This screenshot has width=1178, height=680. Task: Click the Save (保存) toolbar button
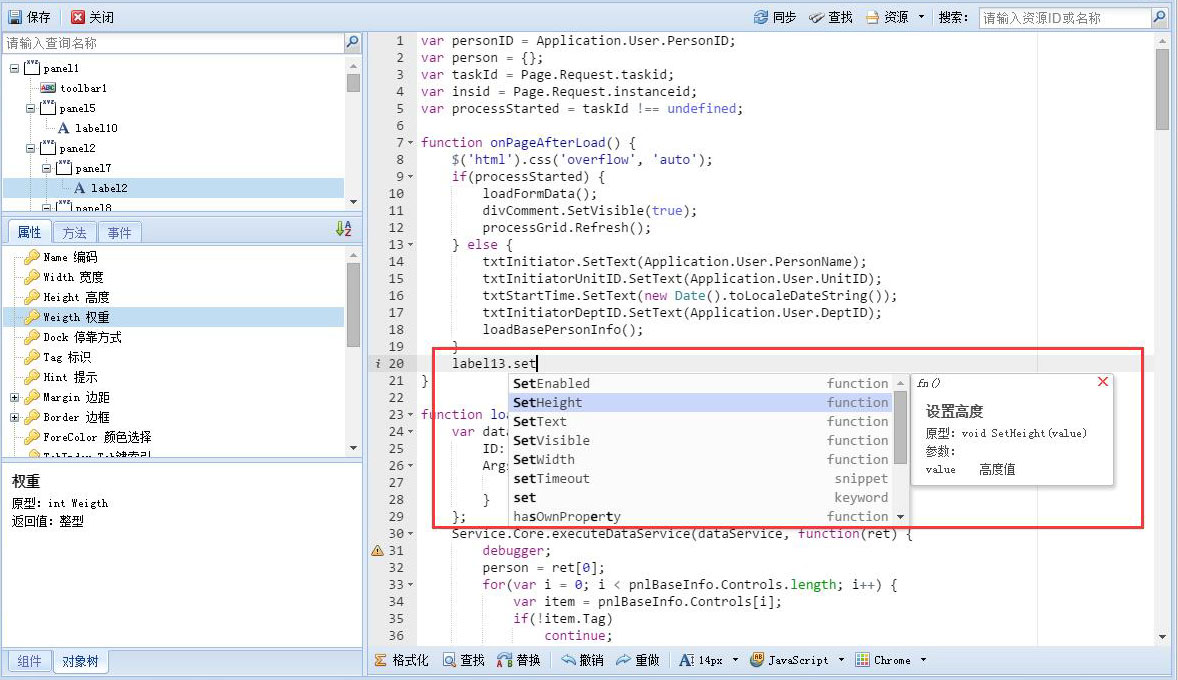click(x=29, y=17)
